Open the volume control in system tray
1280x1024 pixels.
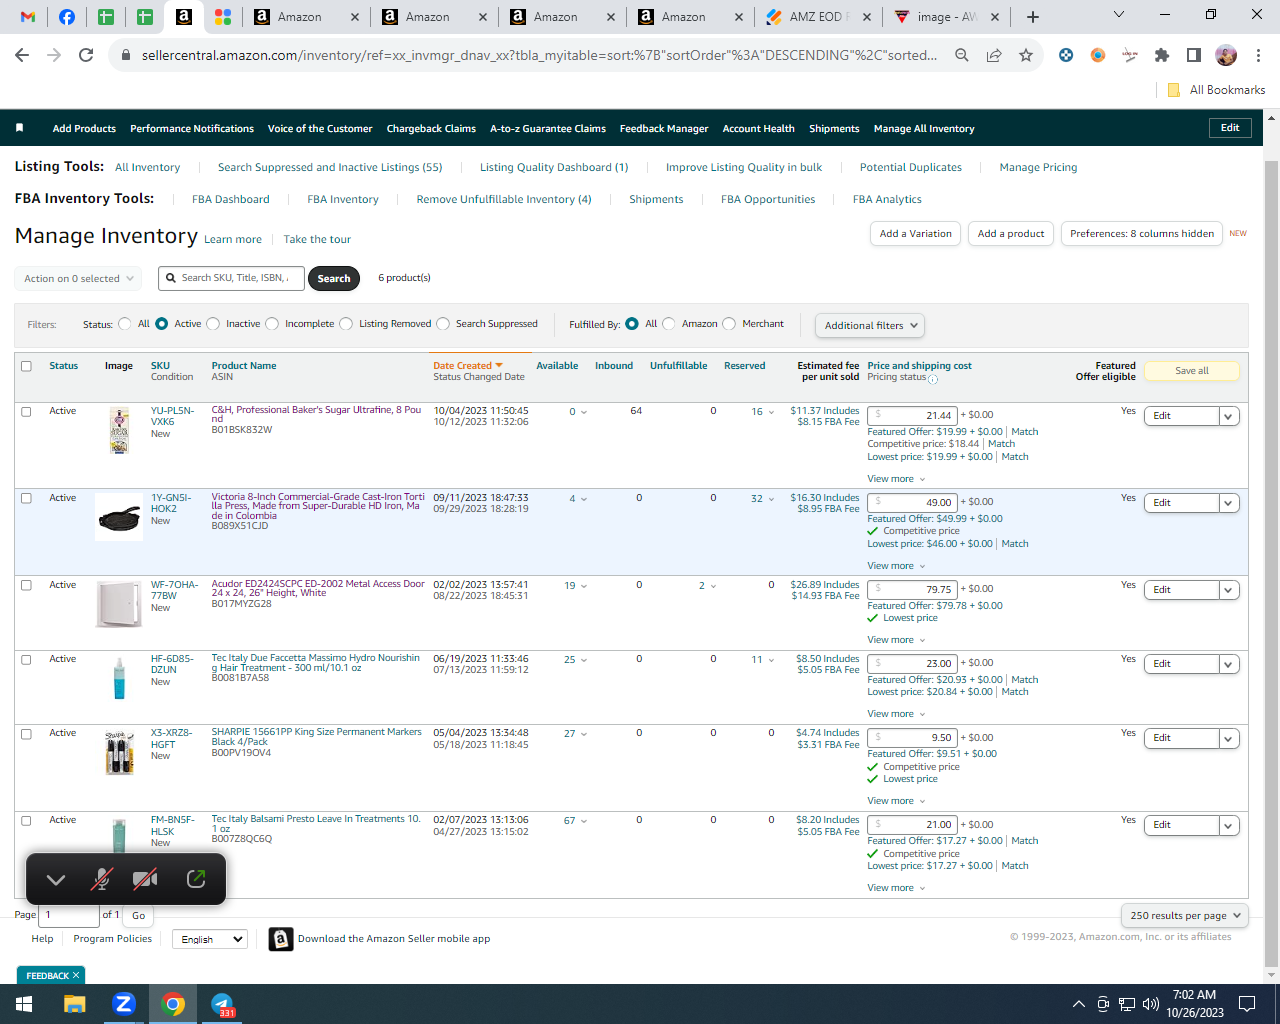point(1150,1004)
